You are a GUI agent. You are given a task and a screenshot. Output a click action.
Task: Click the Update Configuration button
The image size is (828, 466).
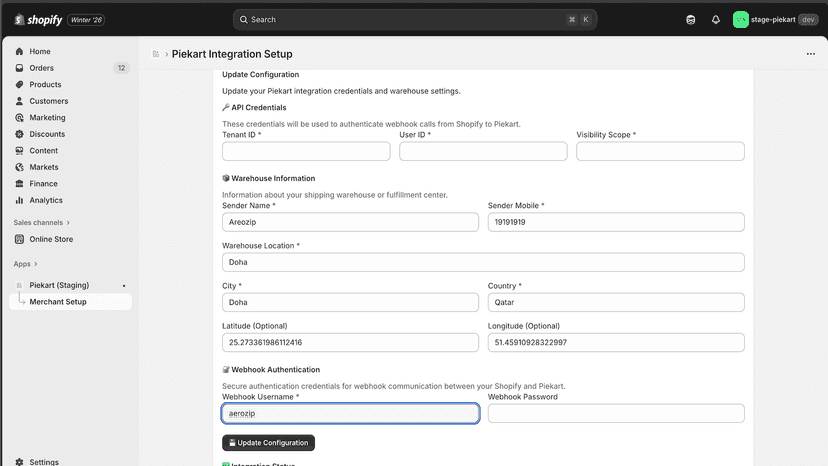(268, 443)
